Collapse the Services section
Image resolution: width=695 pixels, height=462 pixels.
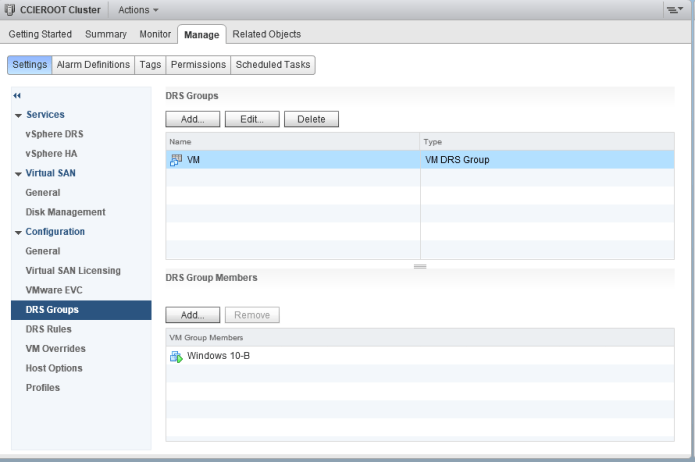[x=18, y=115]
